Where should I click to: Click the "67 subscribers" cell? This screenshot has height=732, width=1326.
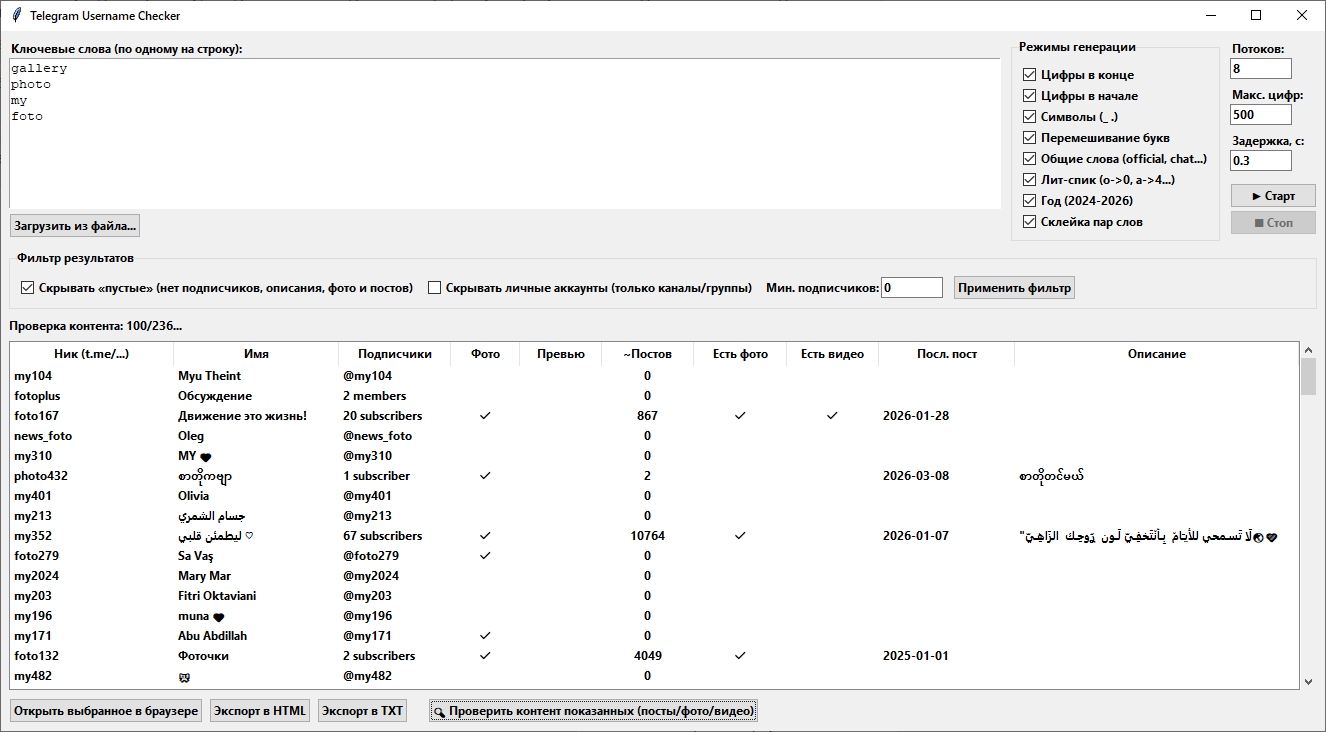tap(382, 536)
